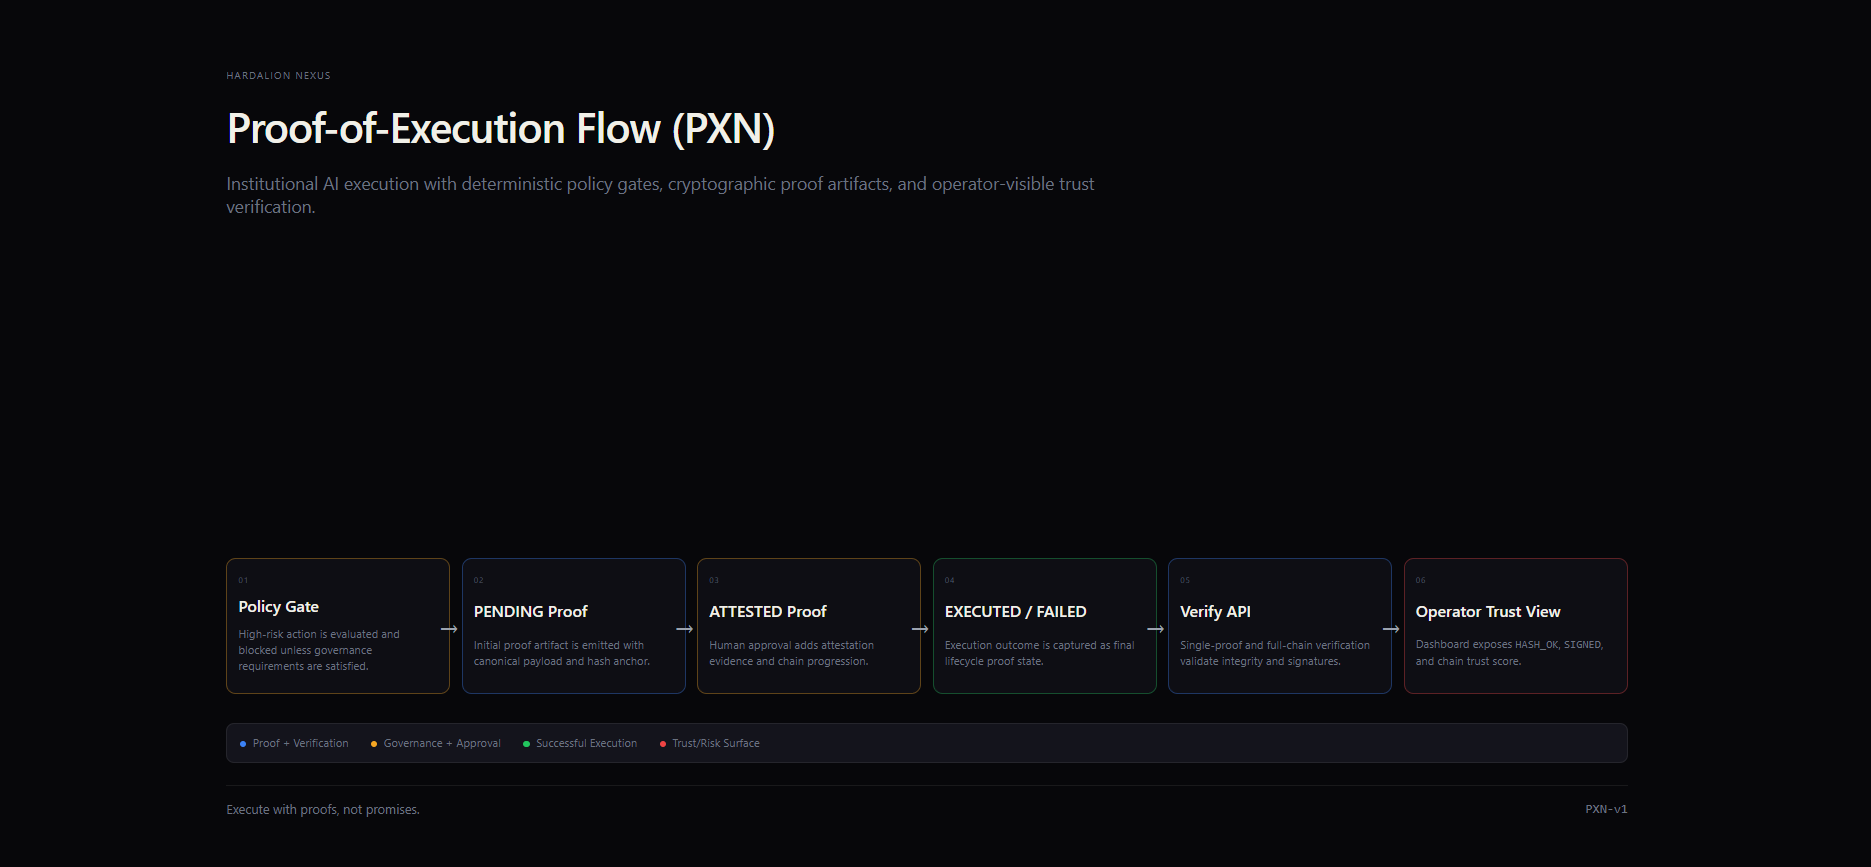Click the HARDALION NEXUS brand label
Viewport: 1871px width, 867px height.
coord(278,76)
